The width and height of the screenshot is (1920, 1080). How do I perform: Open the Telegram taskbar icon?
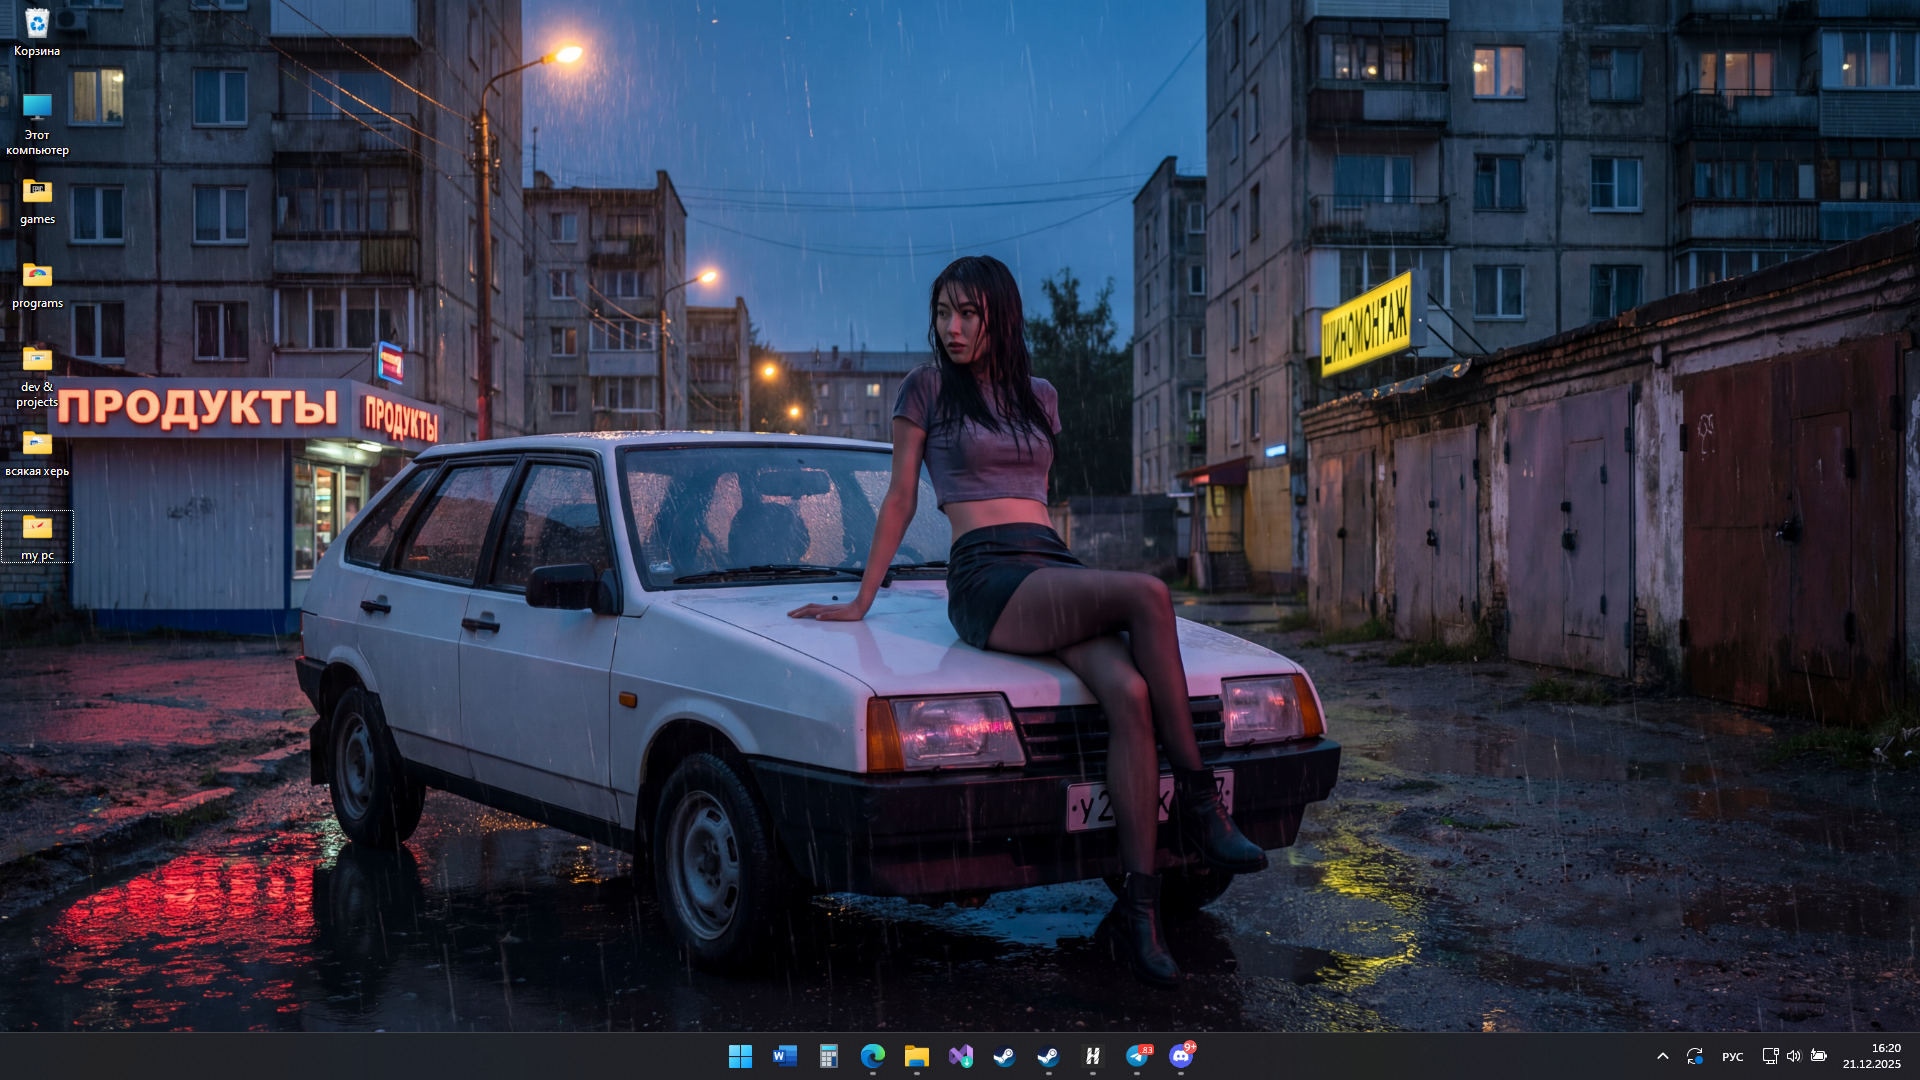coord(1138,1056)
